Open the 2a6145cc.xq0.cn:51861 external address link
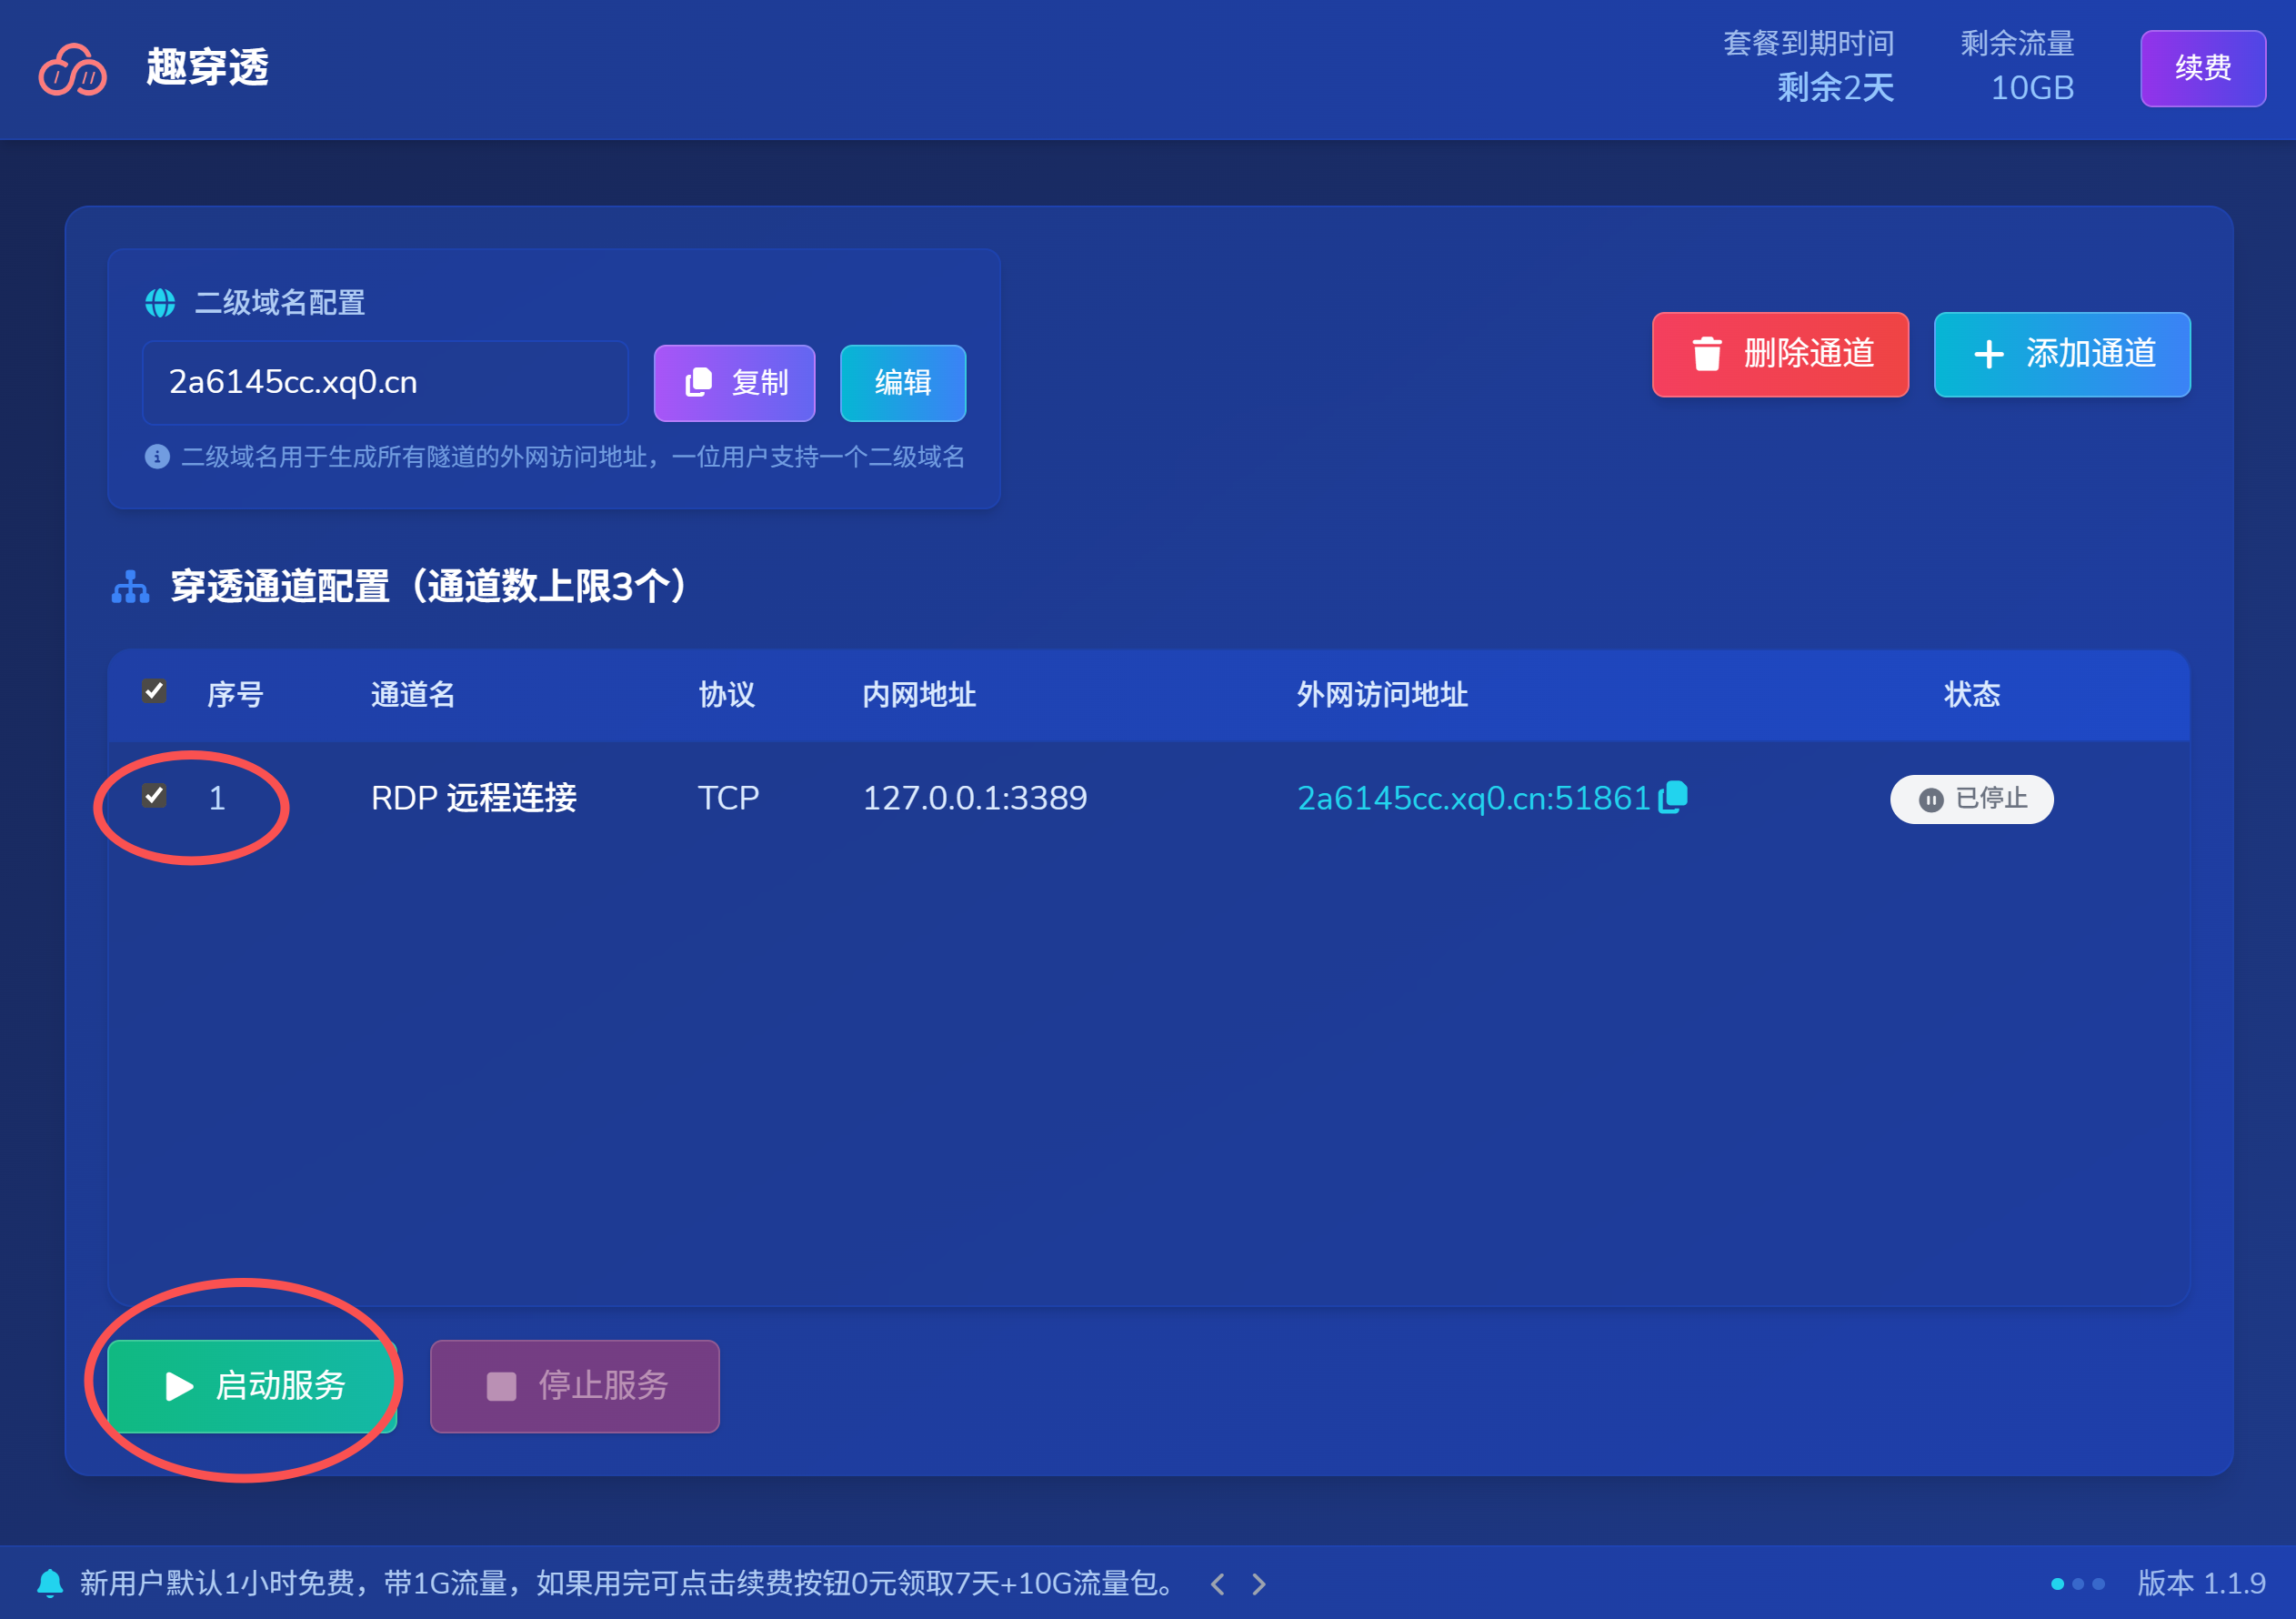This screenshot has height=1619, width=2296. pyautogui.click(x=1472, y=798)
